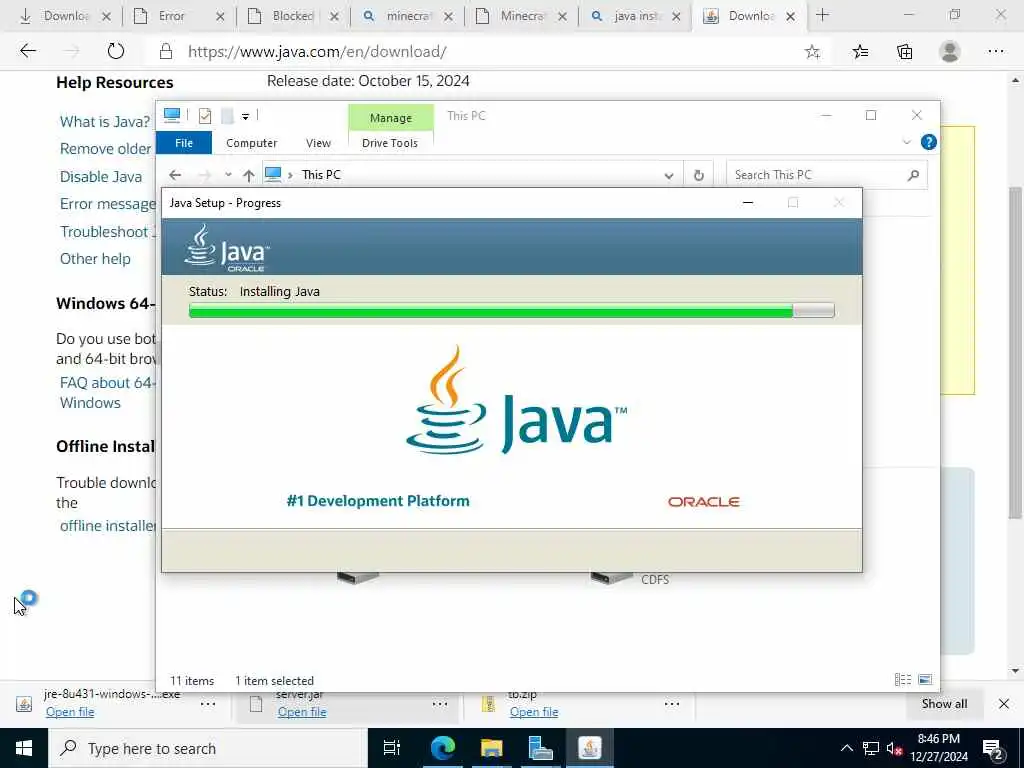Viewport: 1024px width, 768px height.
Task: Open the Other help link
Action: coord(95,259)
